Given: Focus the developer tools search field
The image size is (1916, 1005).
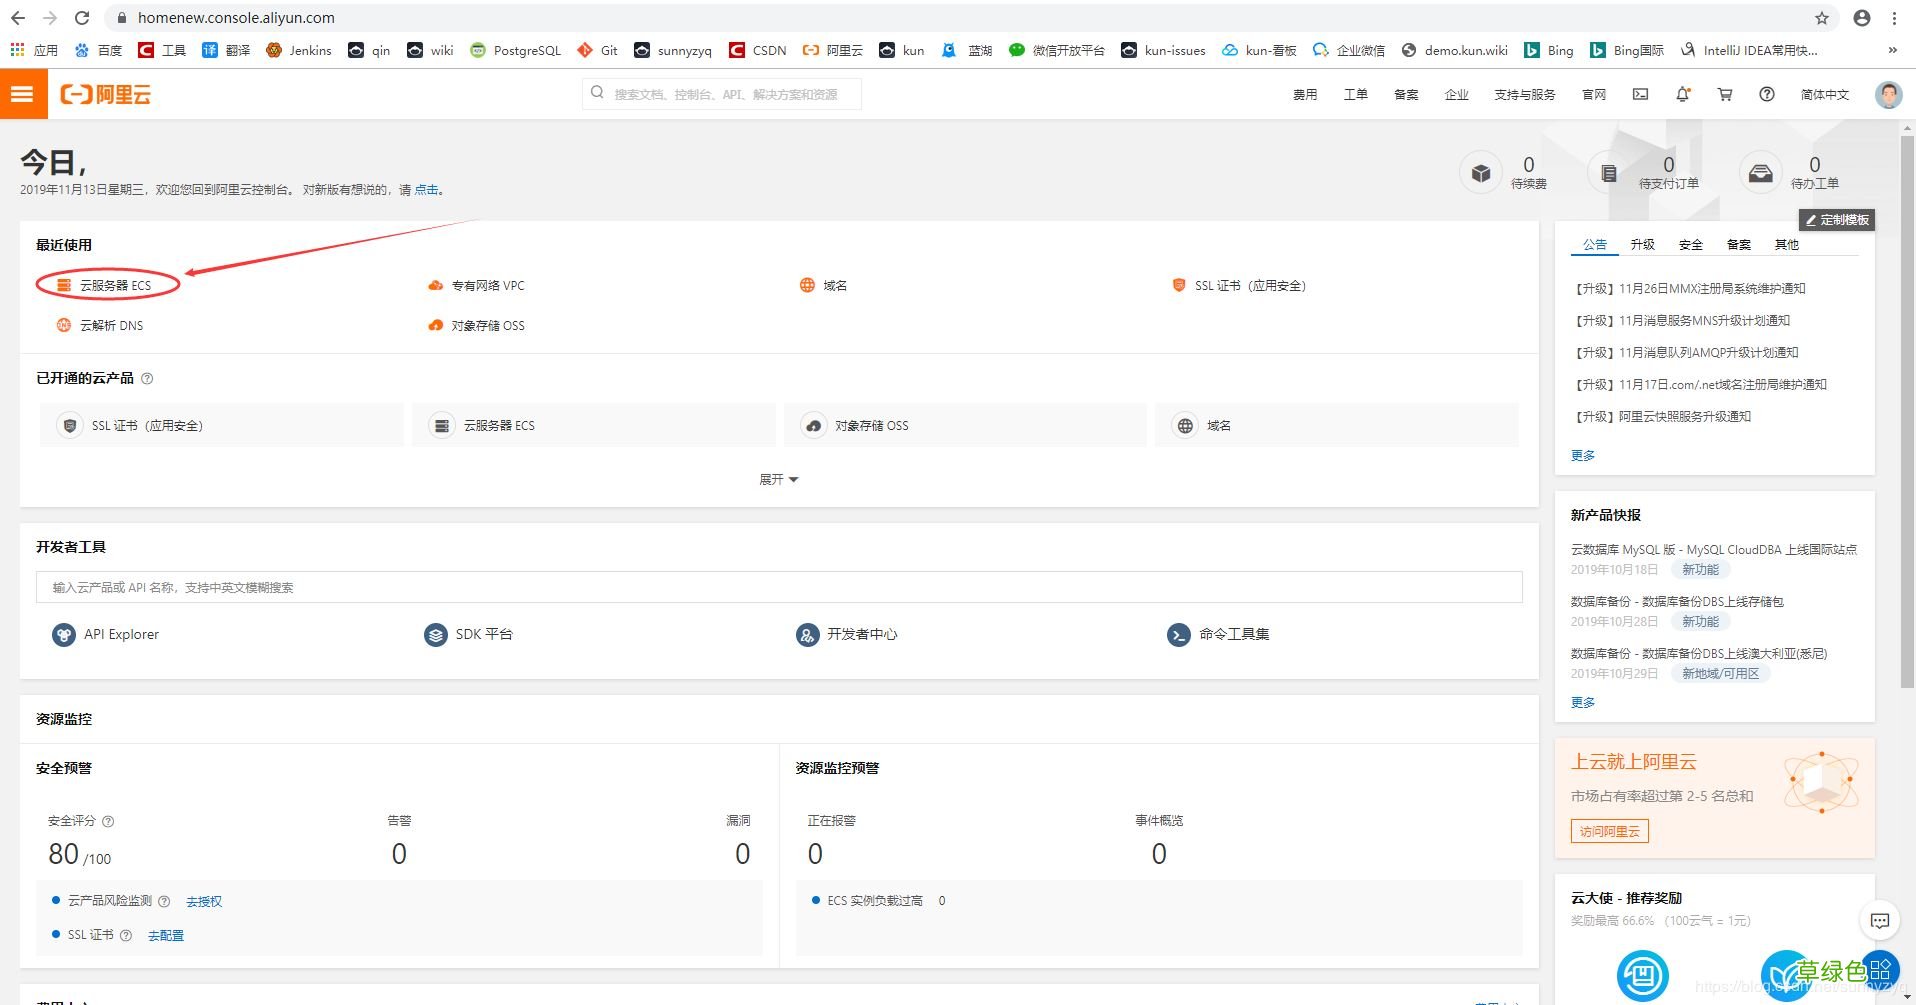Looking at the screenshot, I should tap(779, 587).
